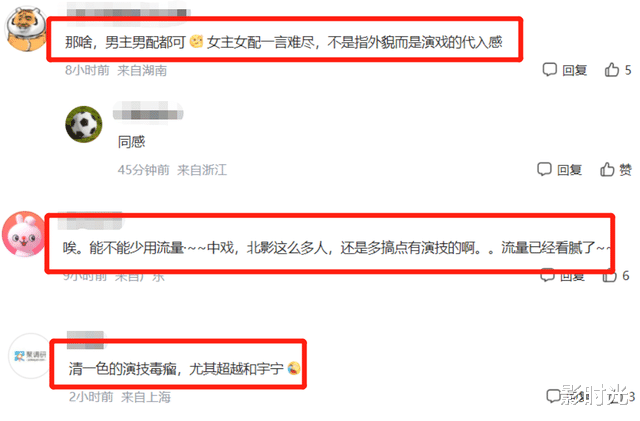Select comment text starting with 唉。能不能少用流量
This screenshot has height=421, width=640.
(337, 247)
